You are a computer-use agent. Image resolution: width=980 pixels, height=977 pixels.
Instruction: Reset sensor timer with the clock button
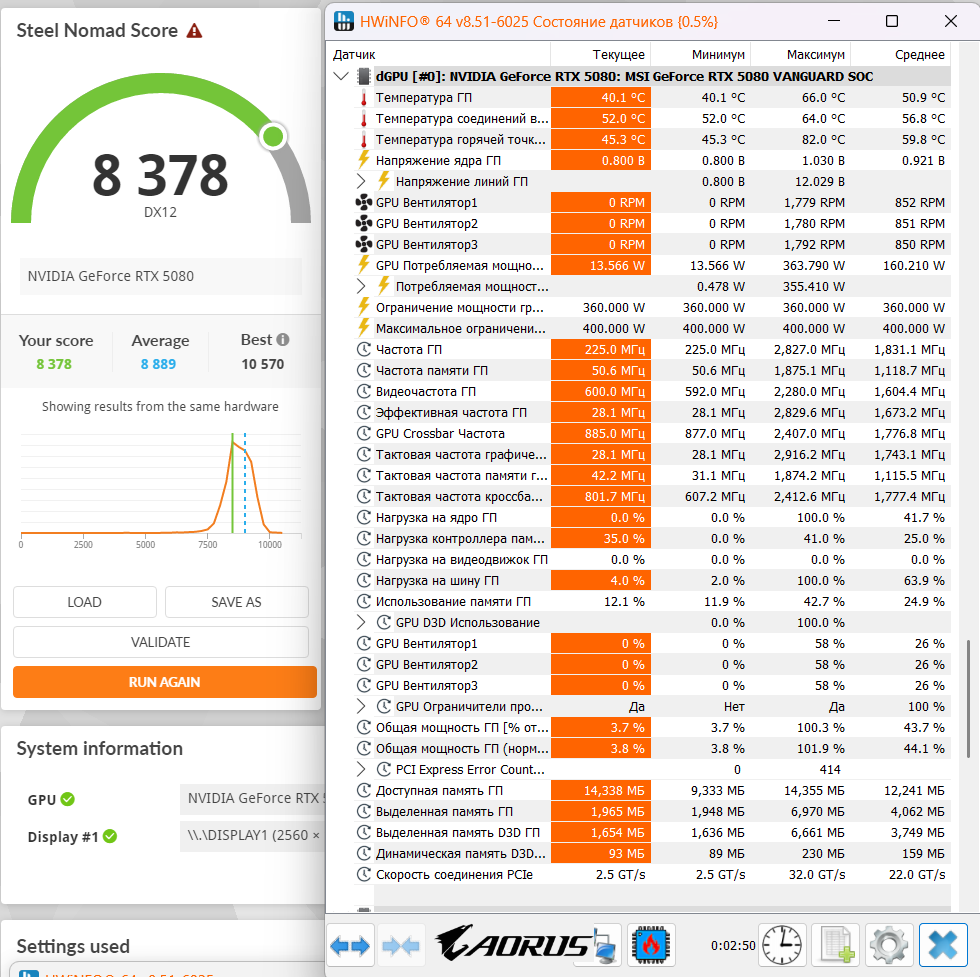click(782, 944)
